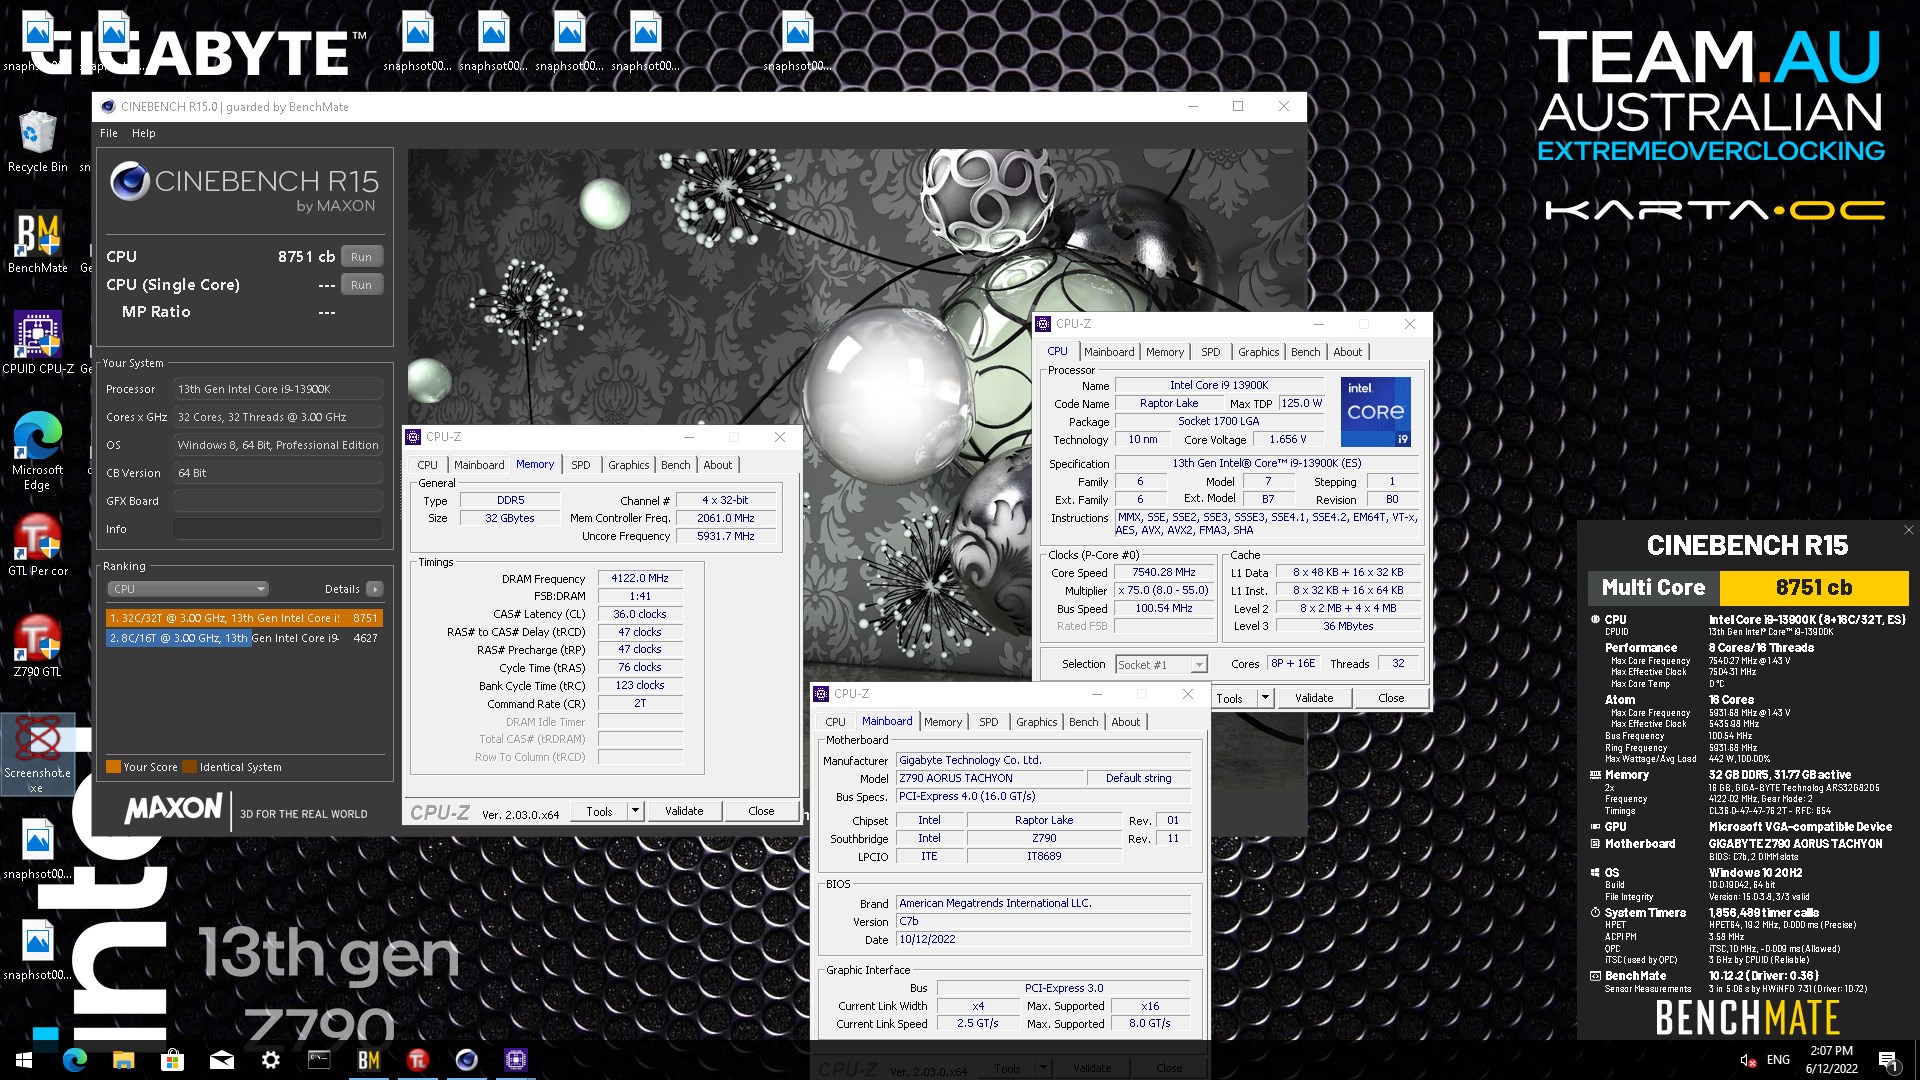The height and width of the screenshot is (1080, 1920).
Task: Run the CPU (Single Core) test
Action: (x=362, y=285)
